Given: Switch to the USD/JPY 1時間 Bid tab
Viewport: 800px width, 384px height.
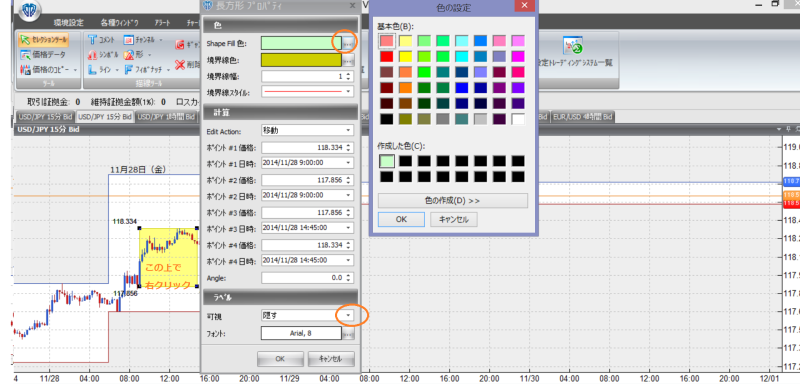Looking at the screenshot, I should pos(166,117).
